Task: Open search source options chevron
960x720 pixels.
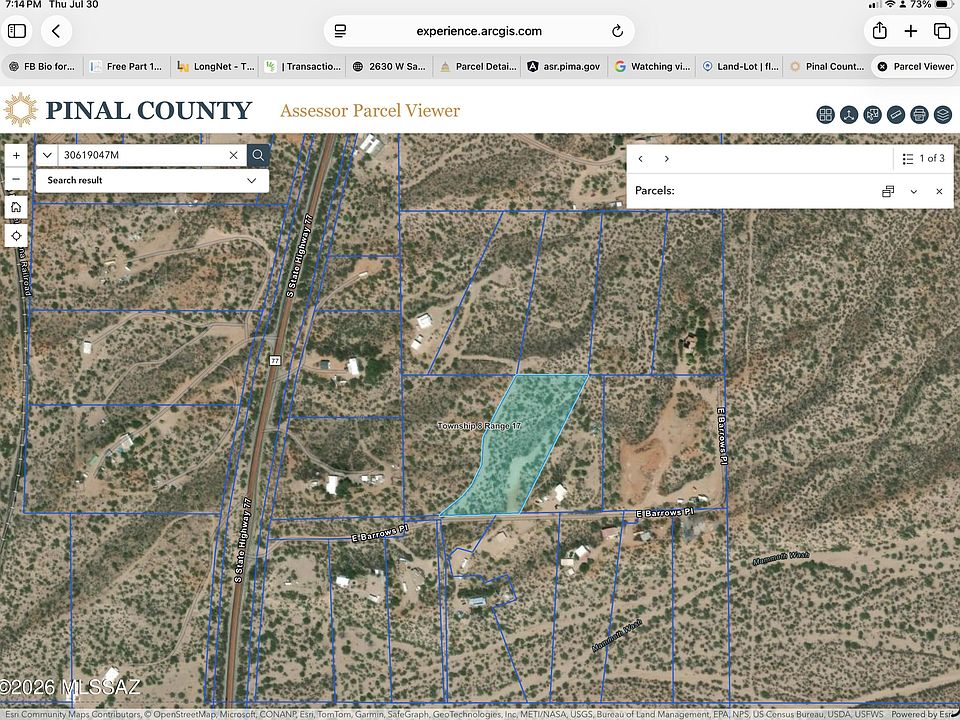Action: click(x=47, y=156)
